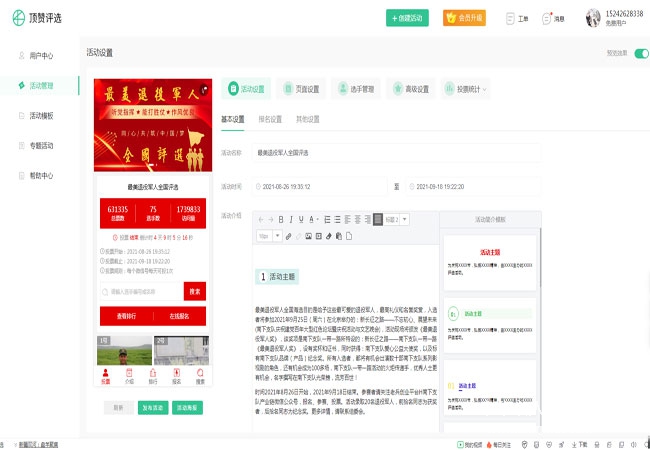Screen dimensions: 650x450
Task: Click the 创建活动 button
Action: [x=407, y=18]
